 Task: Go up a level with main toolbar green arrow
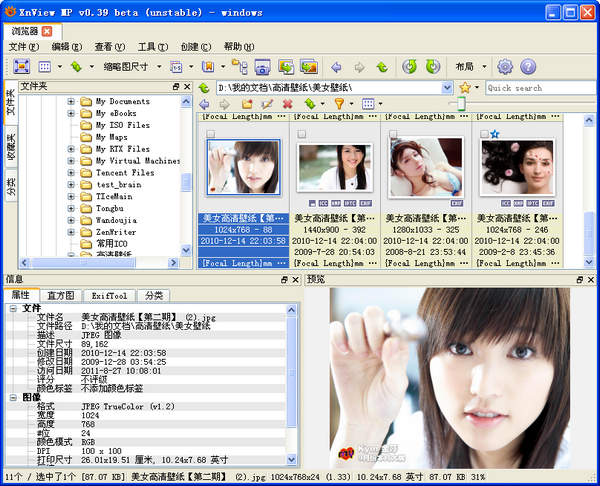pyautogui.click(x=382, y=67)
